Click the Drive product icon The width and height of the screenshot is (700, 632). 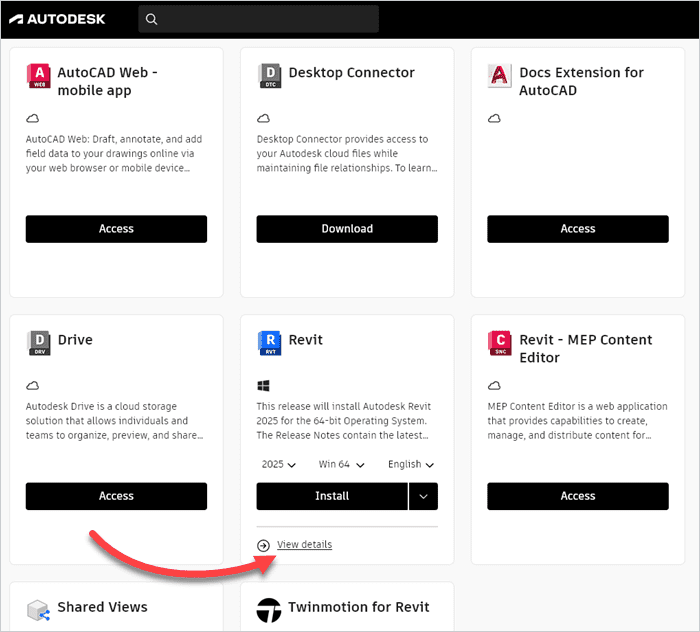(39, 343)
